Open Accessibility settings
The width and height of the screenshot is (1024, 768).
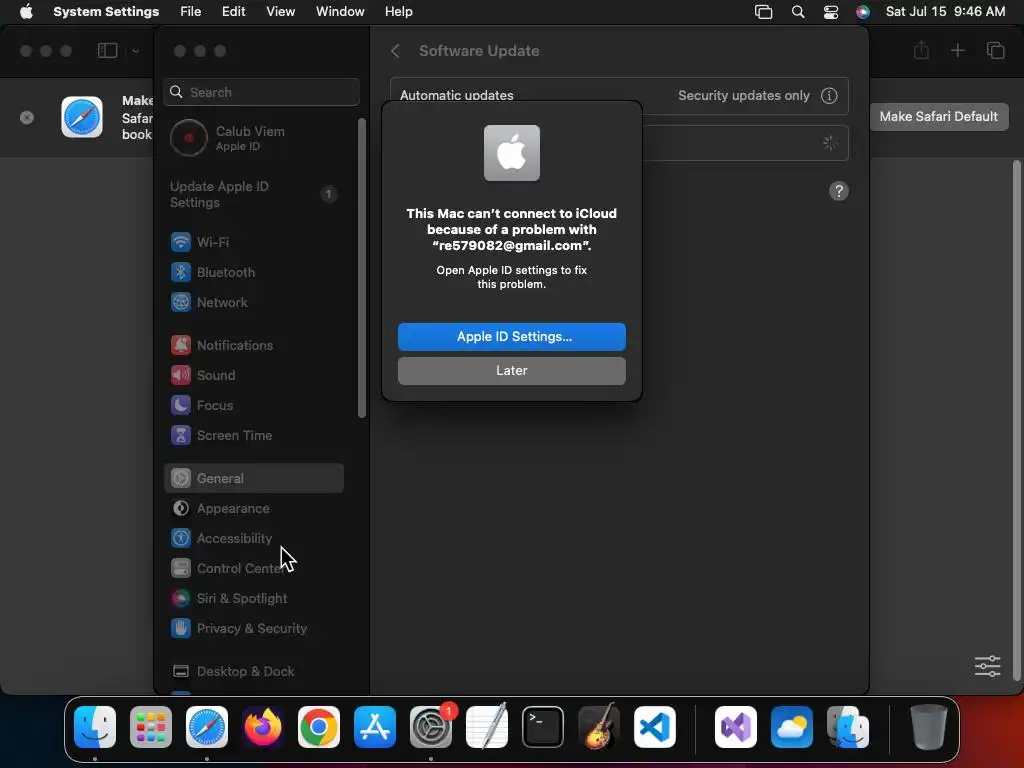[255, 538]
